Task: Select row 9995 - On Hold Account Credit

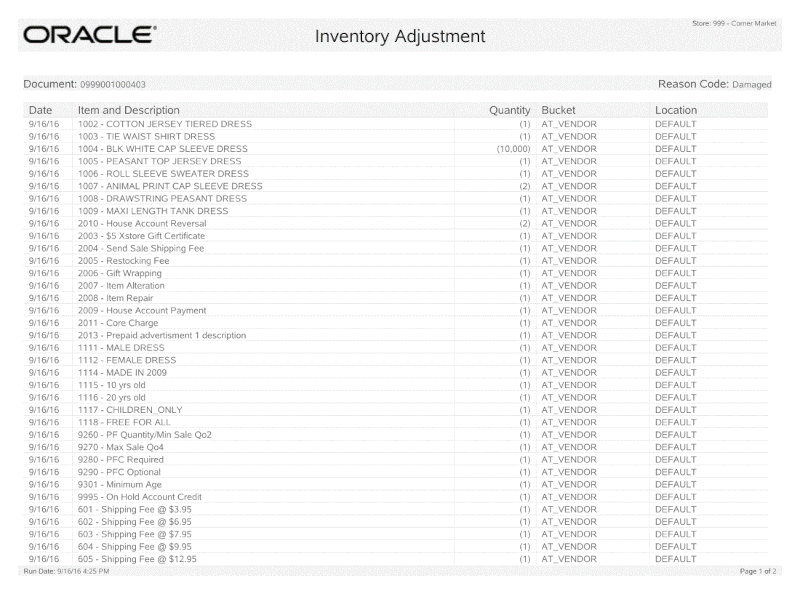Action: tap(395, 497)
